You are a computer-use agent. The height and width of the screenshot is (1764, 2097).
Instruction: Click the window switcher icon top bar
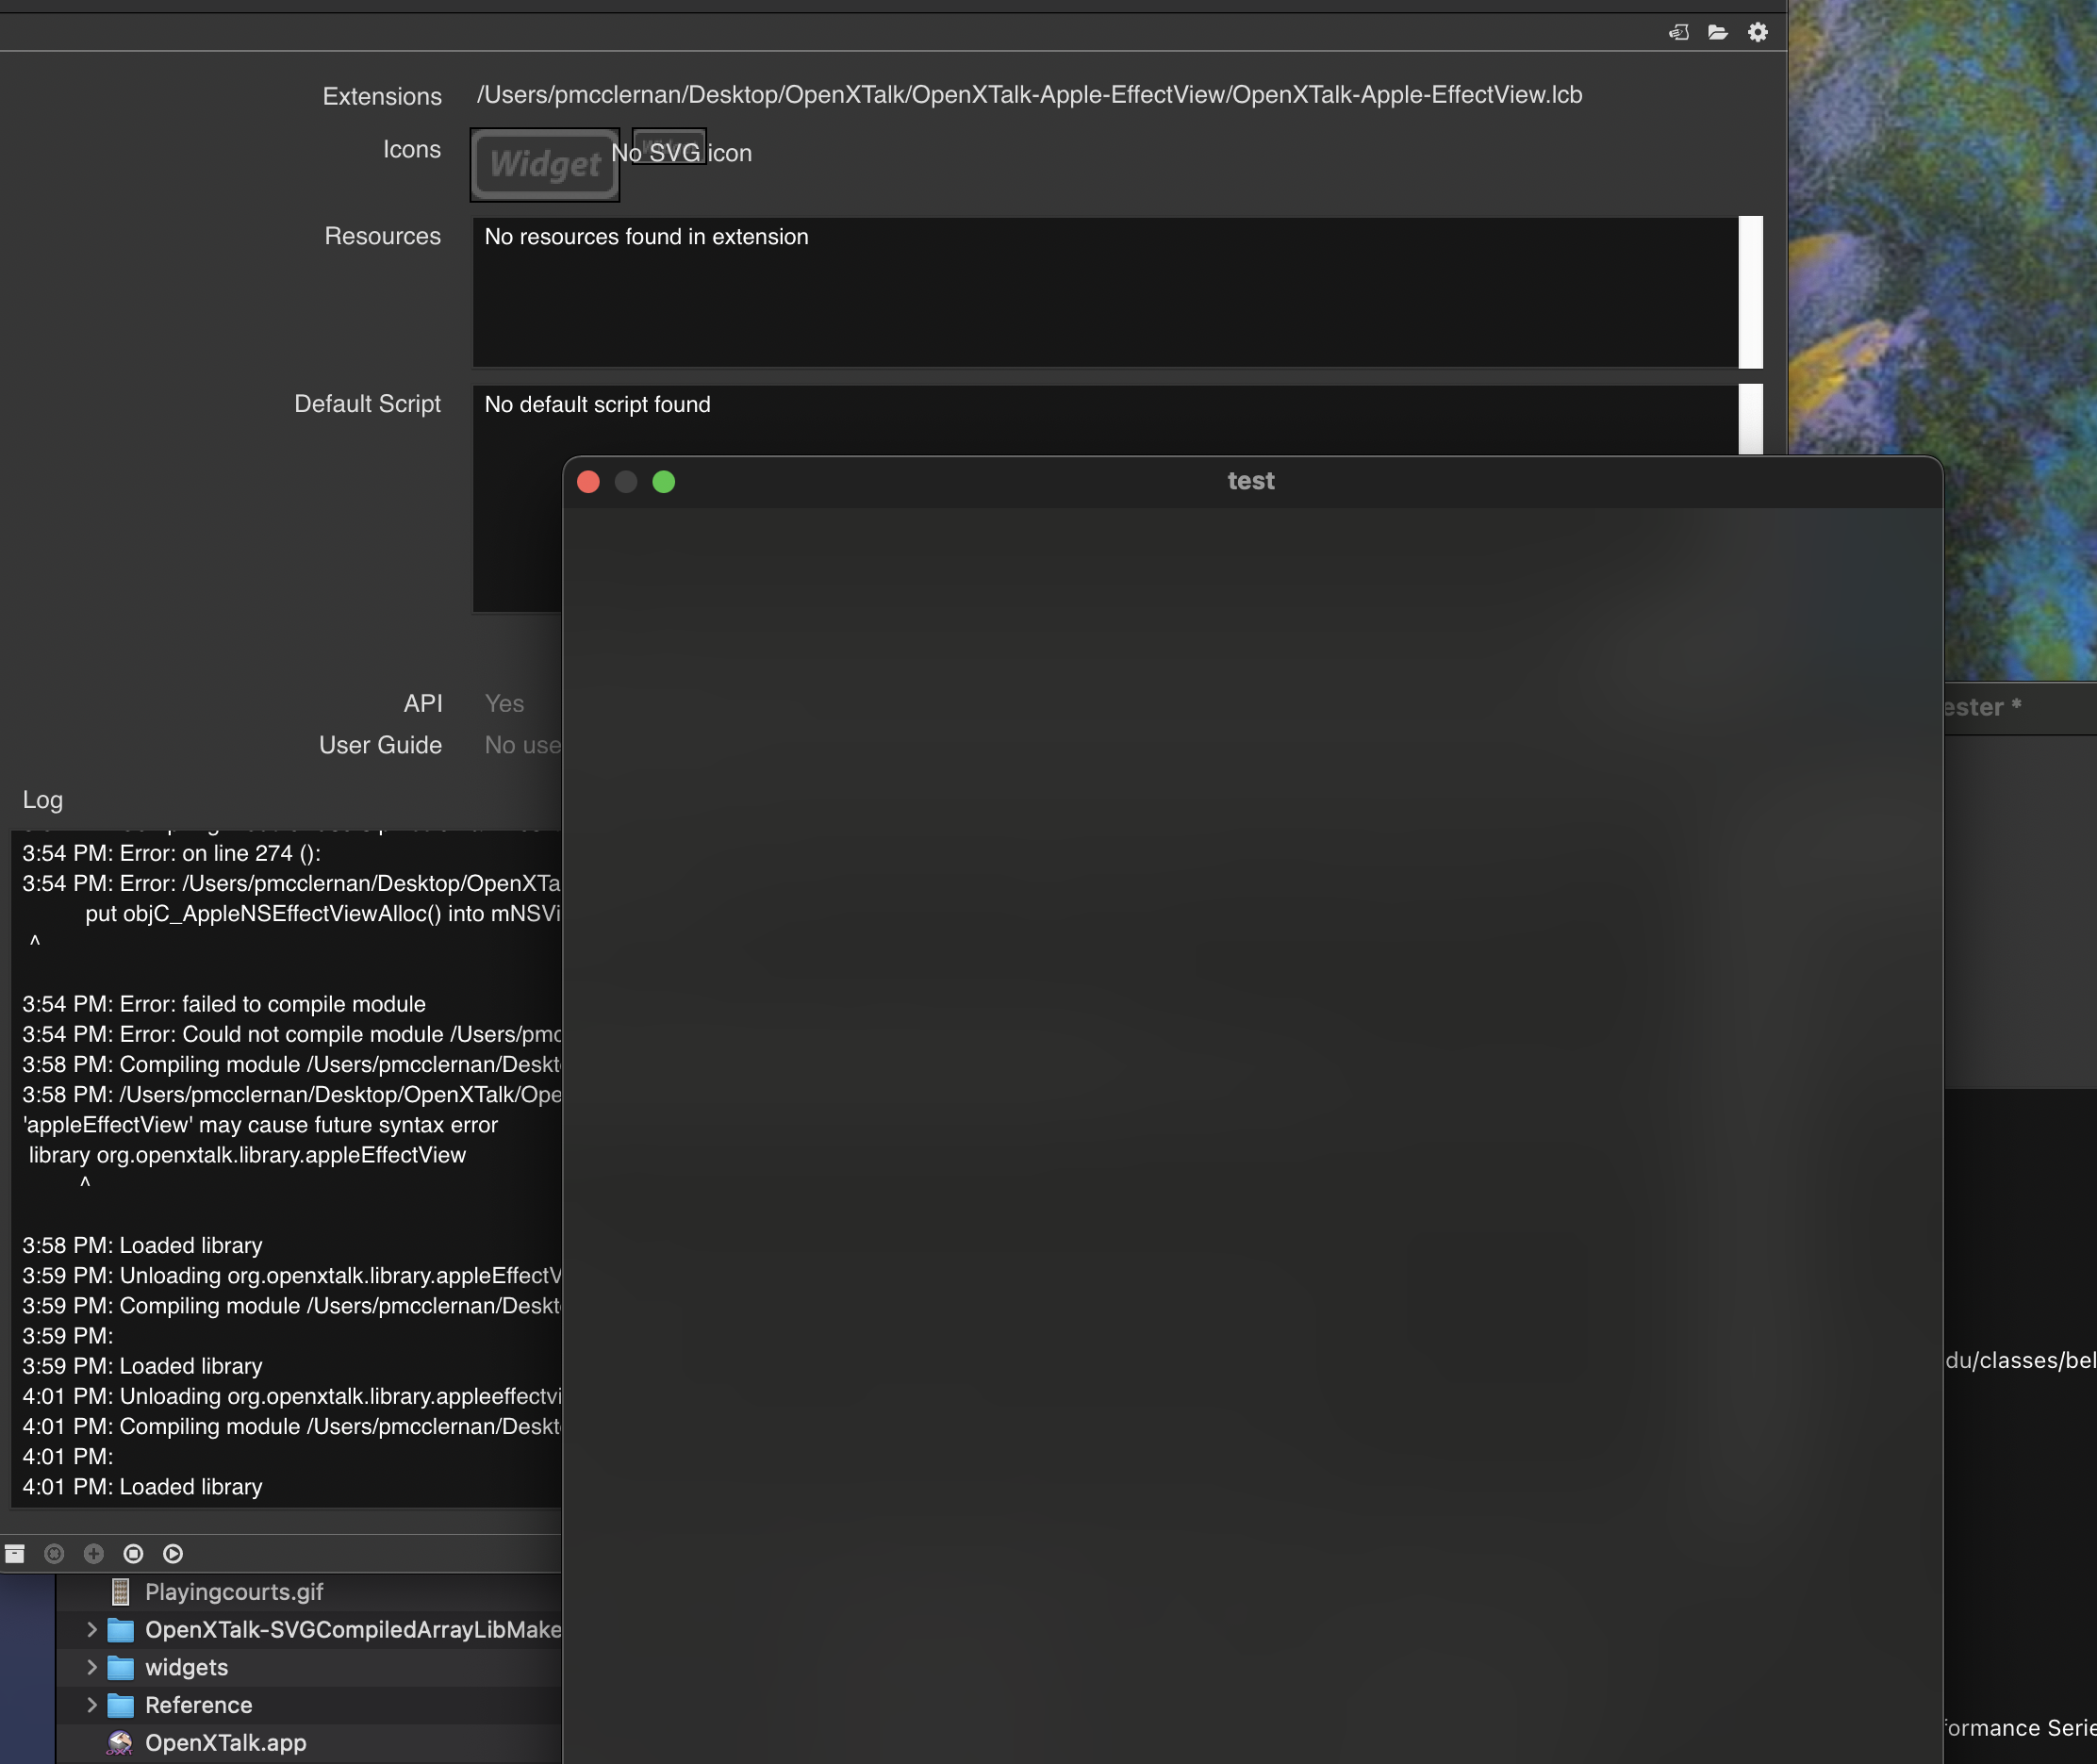coord(1676,30)
